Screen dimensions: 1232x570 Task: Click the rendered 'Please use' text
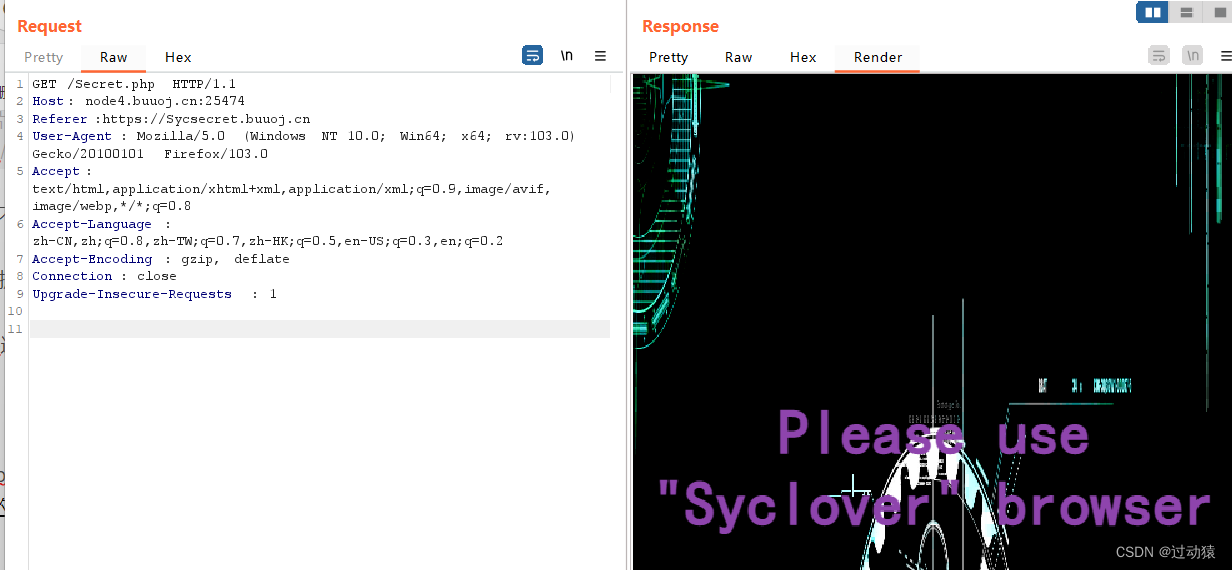pyautogui.click(x=933, y=434)
